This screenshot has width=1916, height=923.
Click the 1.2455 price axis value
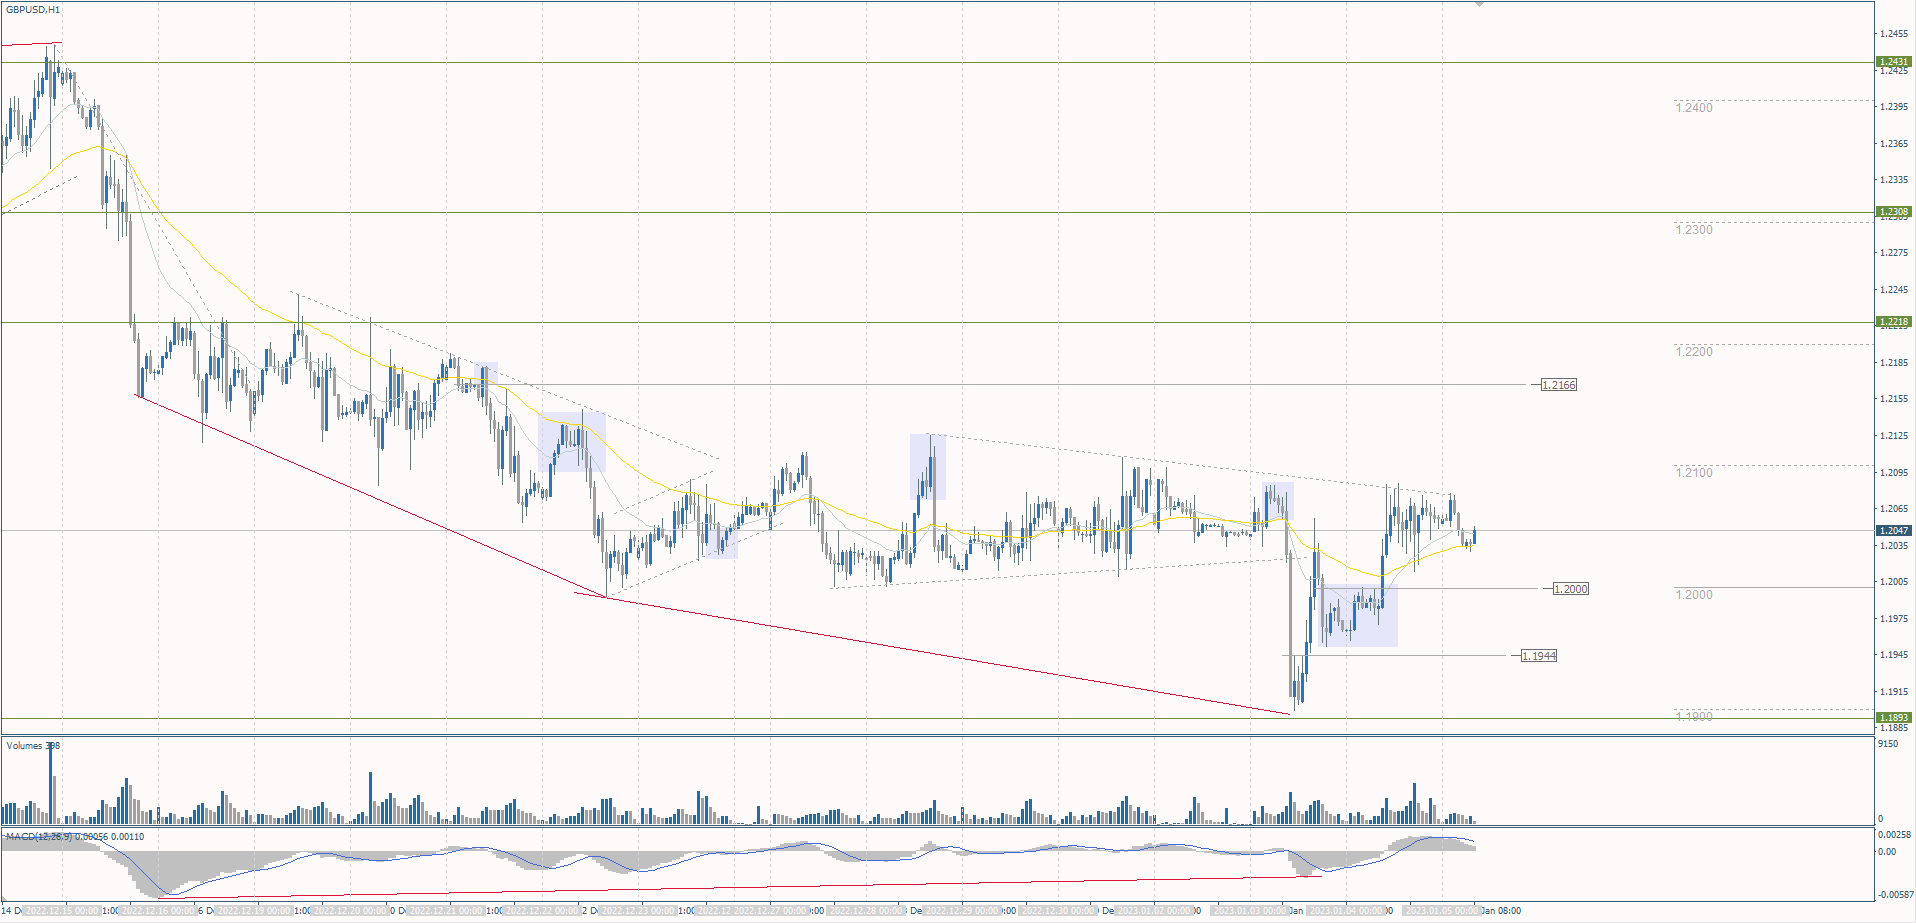1894,34
